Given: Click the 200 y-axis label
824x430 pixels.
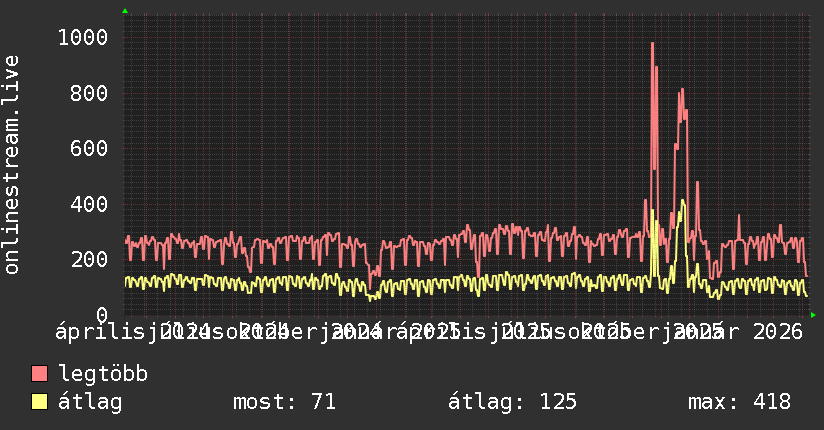Looking at the screenshot, I should pyautogui.click(x=89, y=259).
